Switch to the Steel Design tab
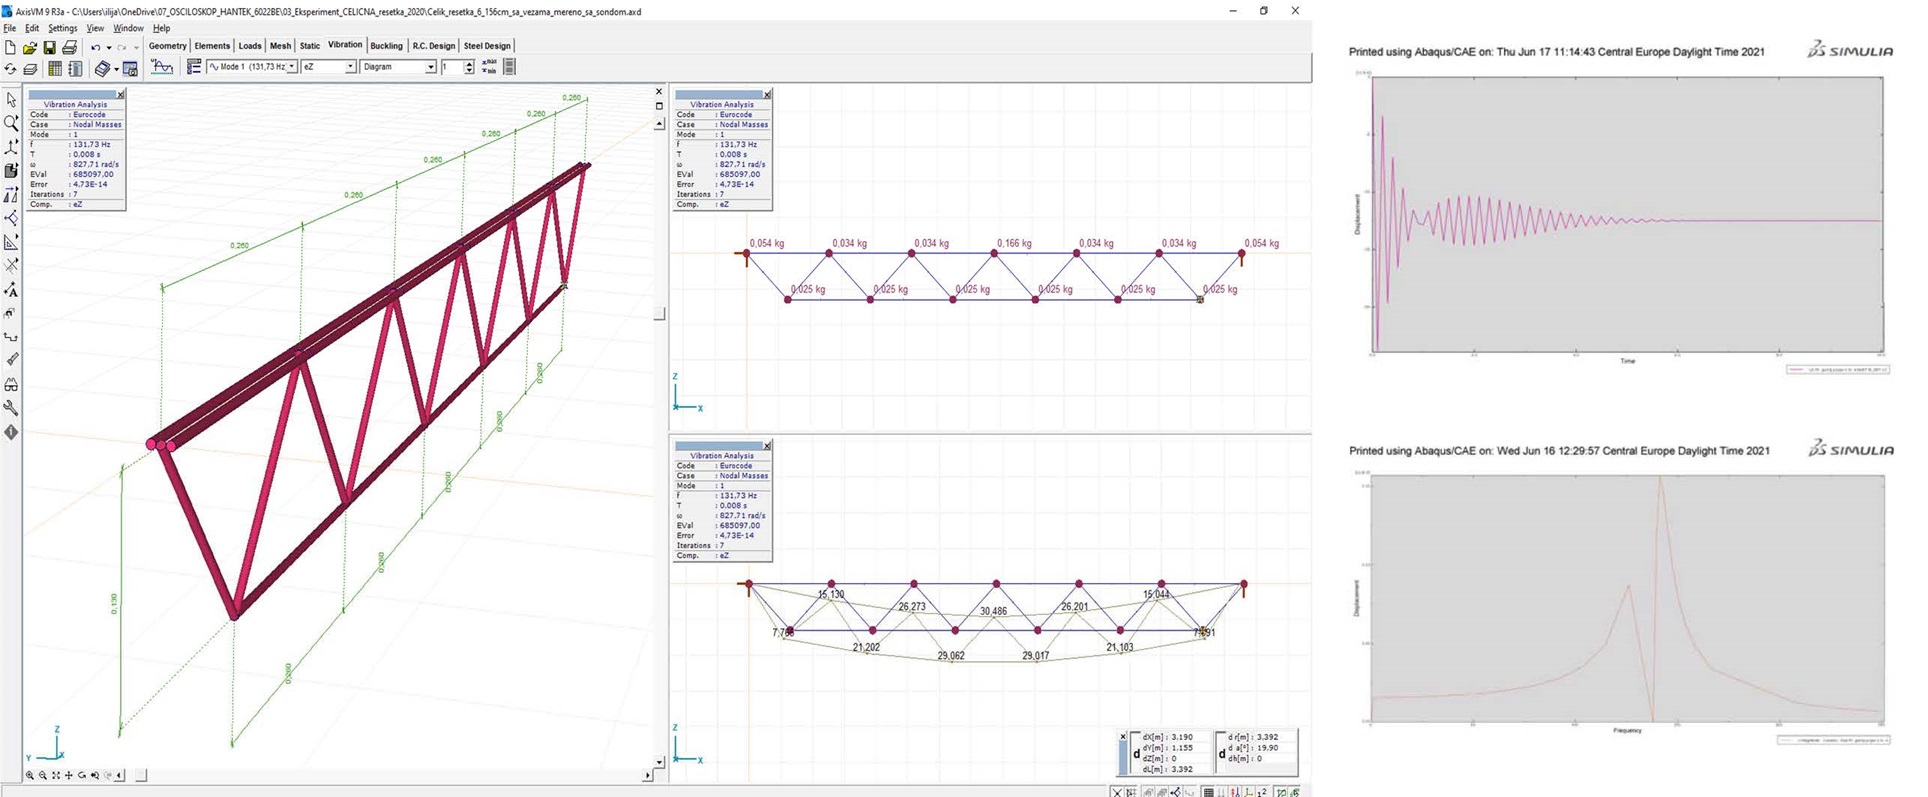Screen dimensions: 1928x797 pos(487,46)
